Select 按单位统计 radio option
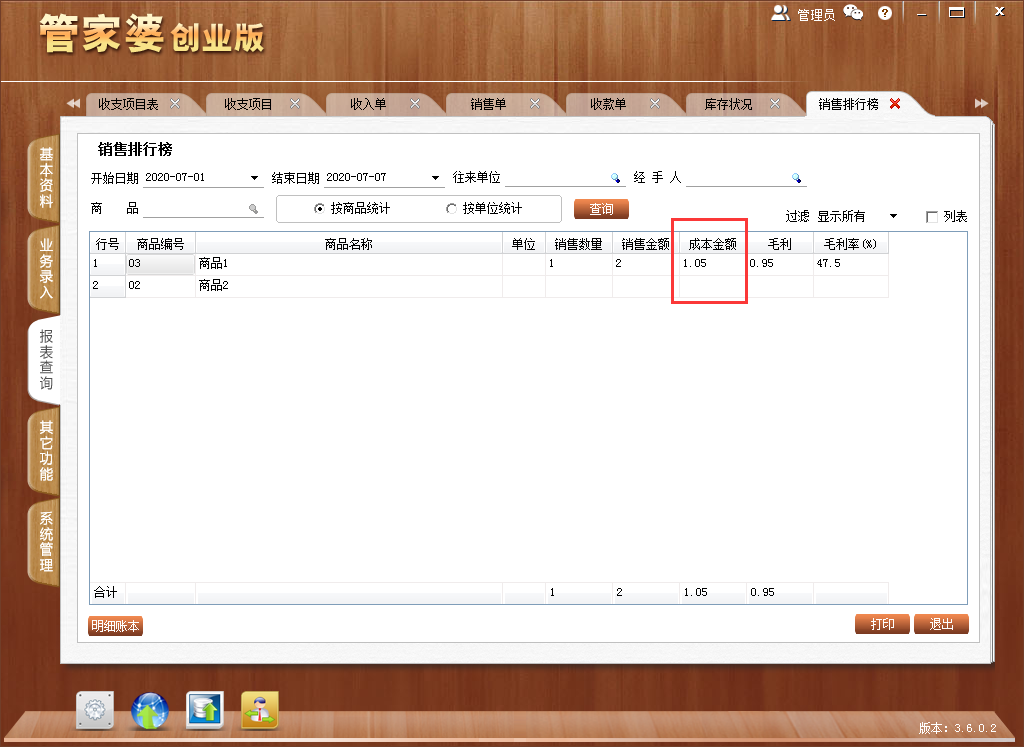The height and width of the screenshot is (747, 1024). tap(451, 208)
